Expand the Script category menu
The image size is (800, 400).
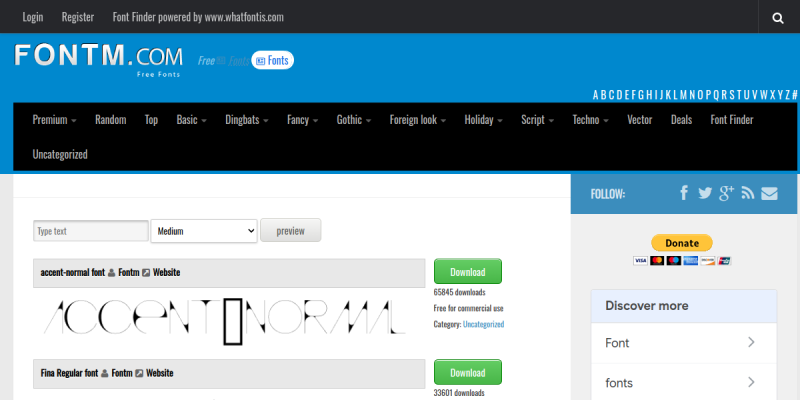537,120
